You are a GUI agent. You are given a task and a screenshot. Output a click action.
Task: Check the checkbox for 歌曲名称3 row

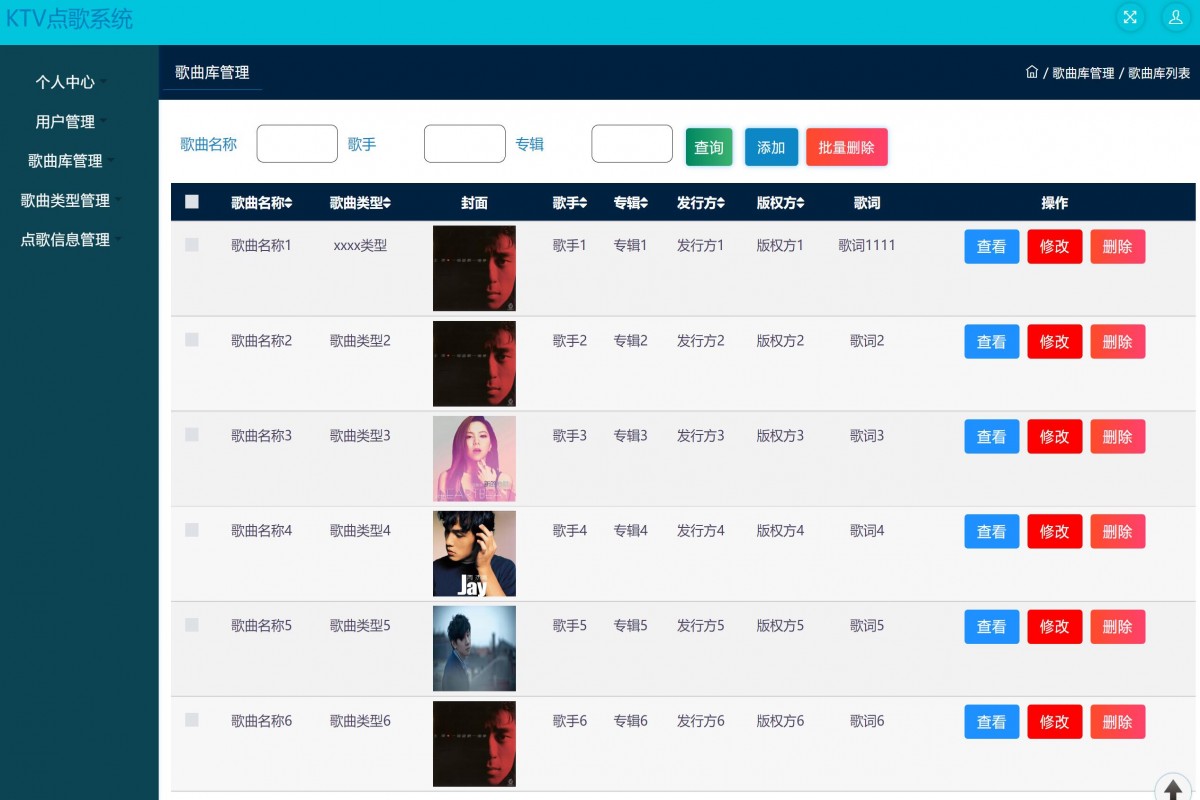[x=191, y=435]
